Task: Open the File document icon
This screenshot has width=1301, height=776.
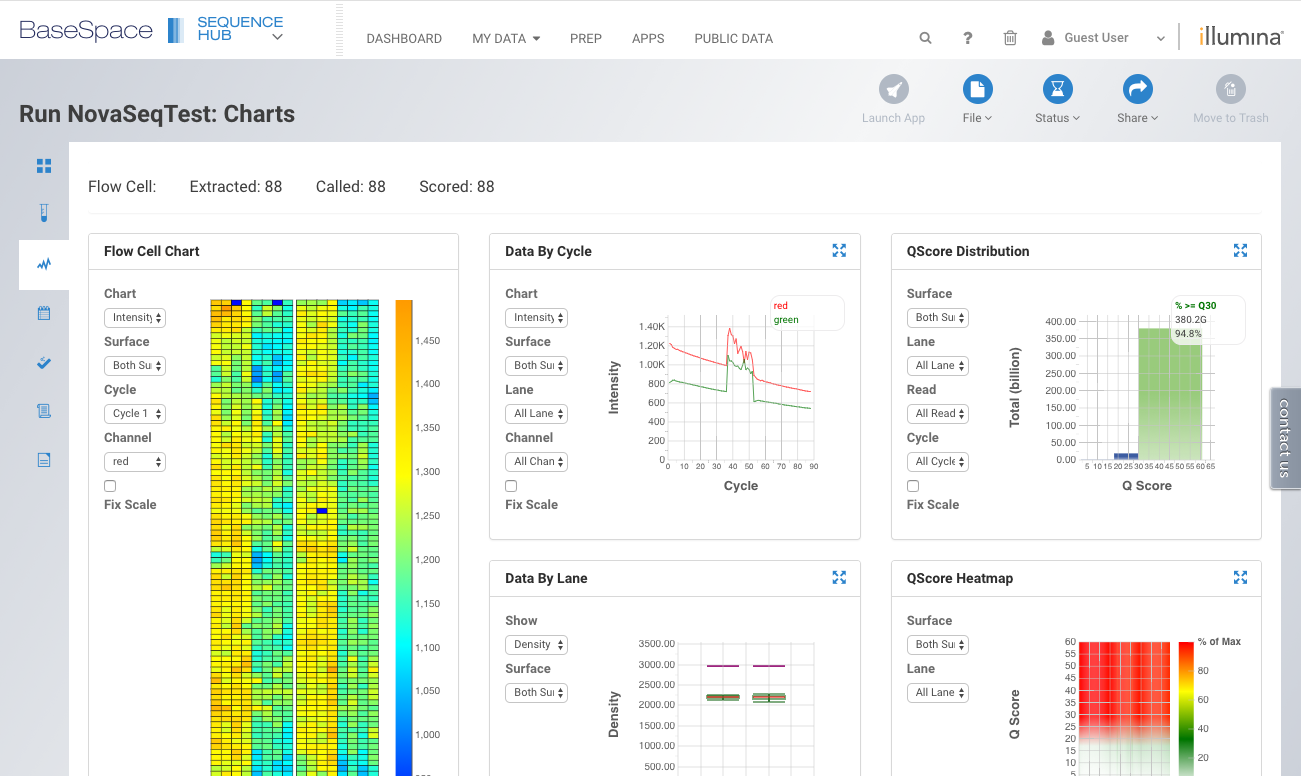Action: (x=978, y=89)
